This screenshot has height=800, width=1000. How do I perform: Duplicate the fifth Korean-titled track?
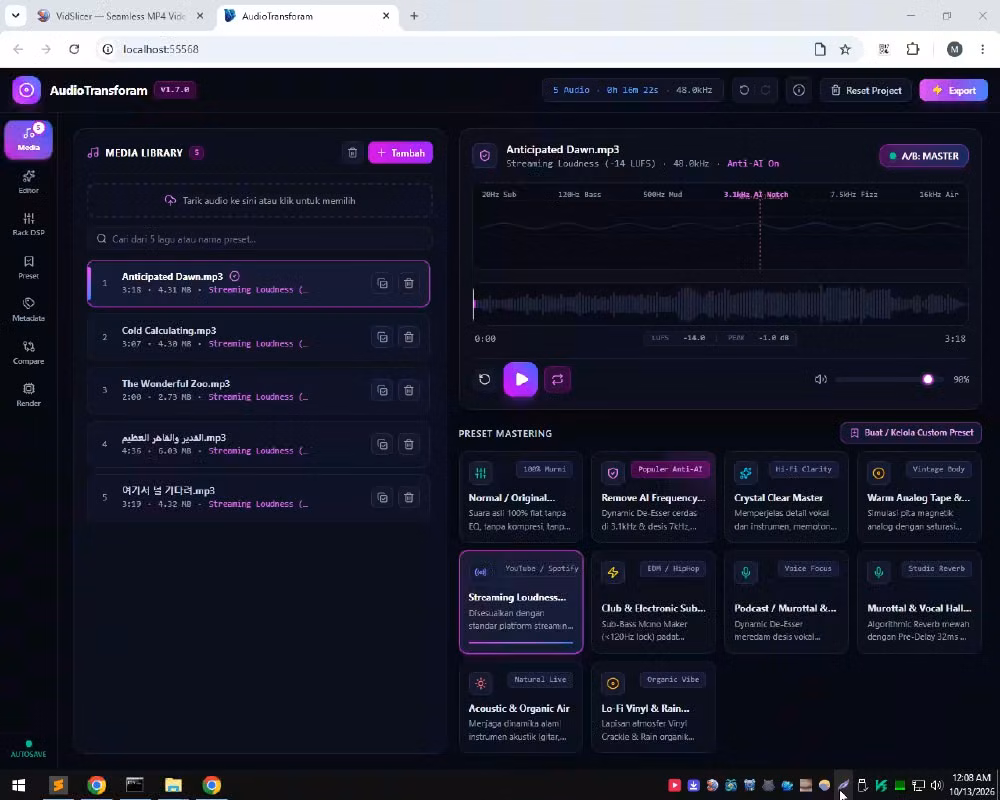click(x=382, y=498)
